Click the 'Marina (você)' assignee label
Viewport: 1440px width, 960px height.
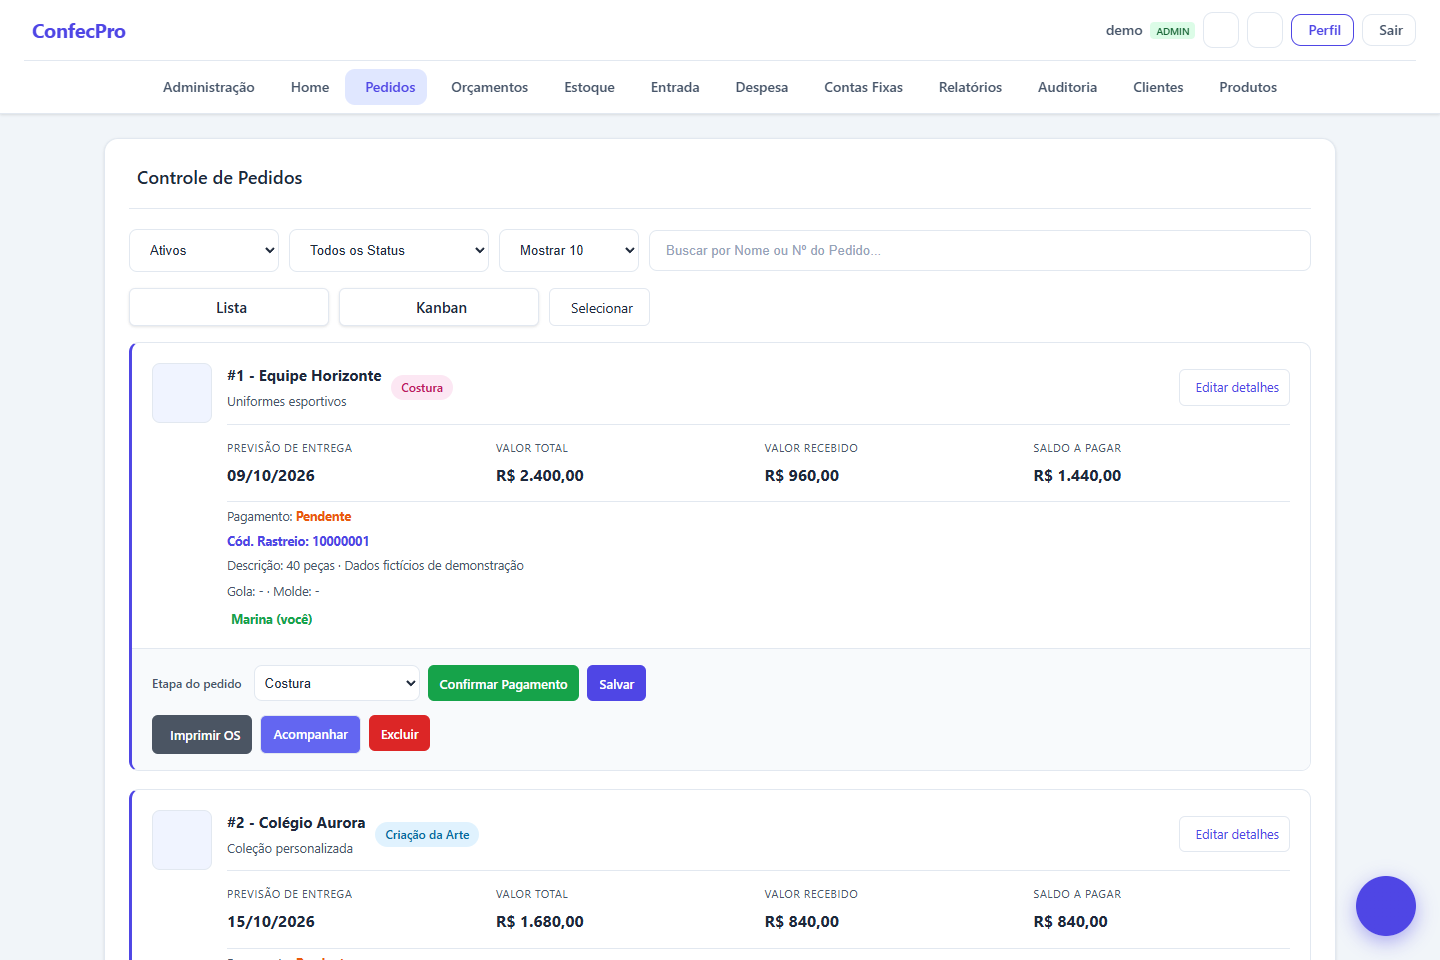[272, 619]
